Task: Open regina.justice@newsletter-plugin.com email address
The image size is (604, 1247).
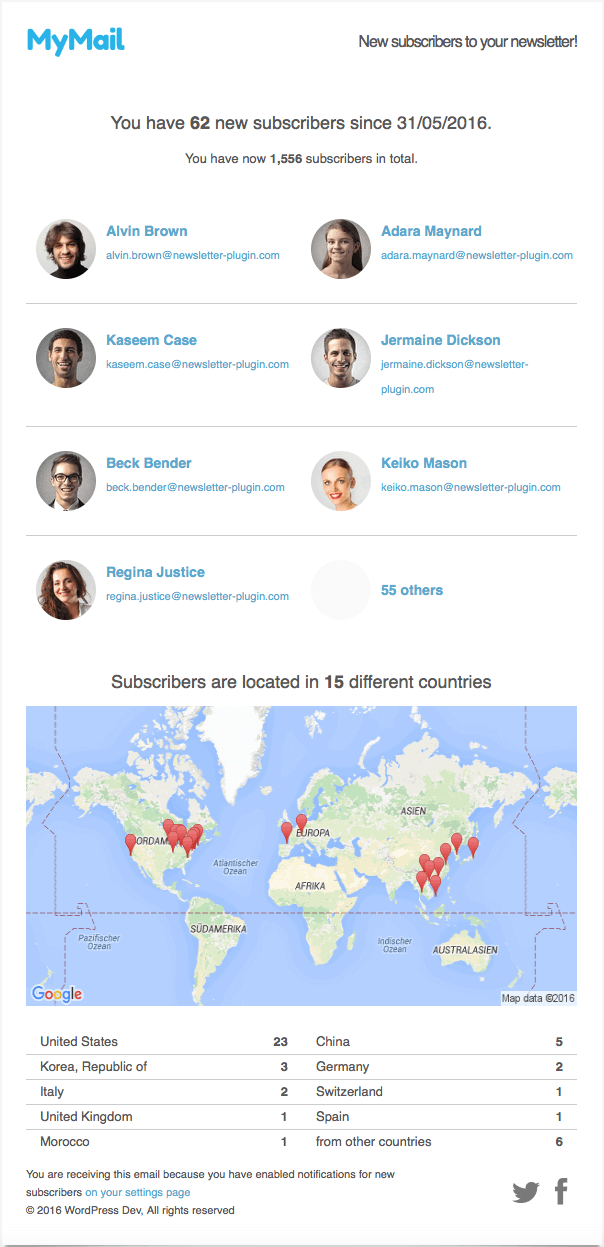Action: 197,596
